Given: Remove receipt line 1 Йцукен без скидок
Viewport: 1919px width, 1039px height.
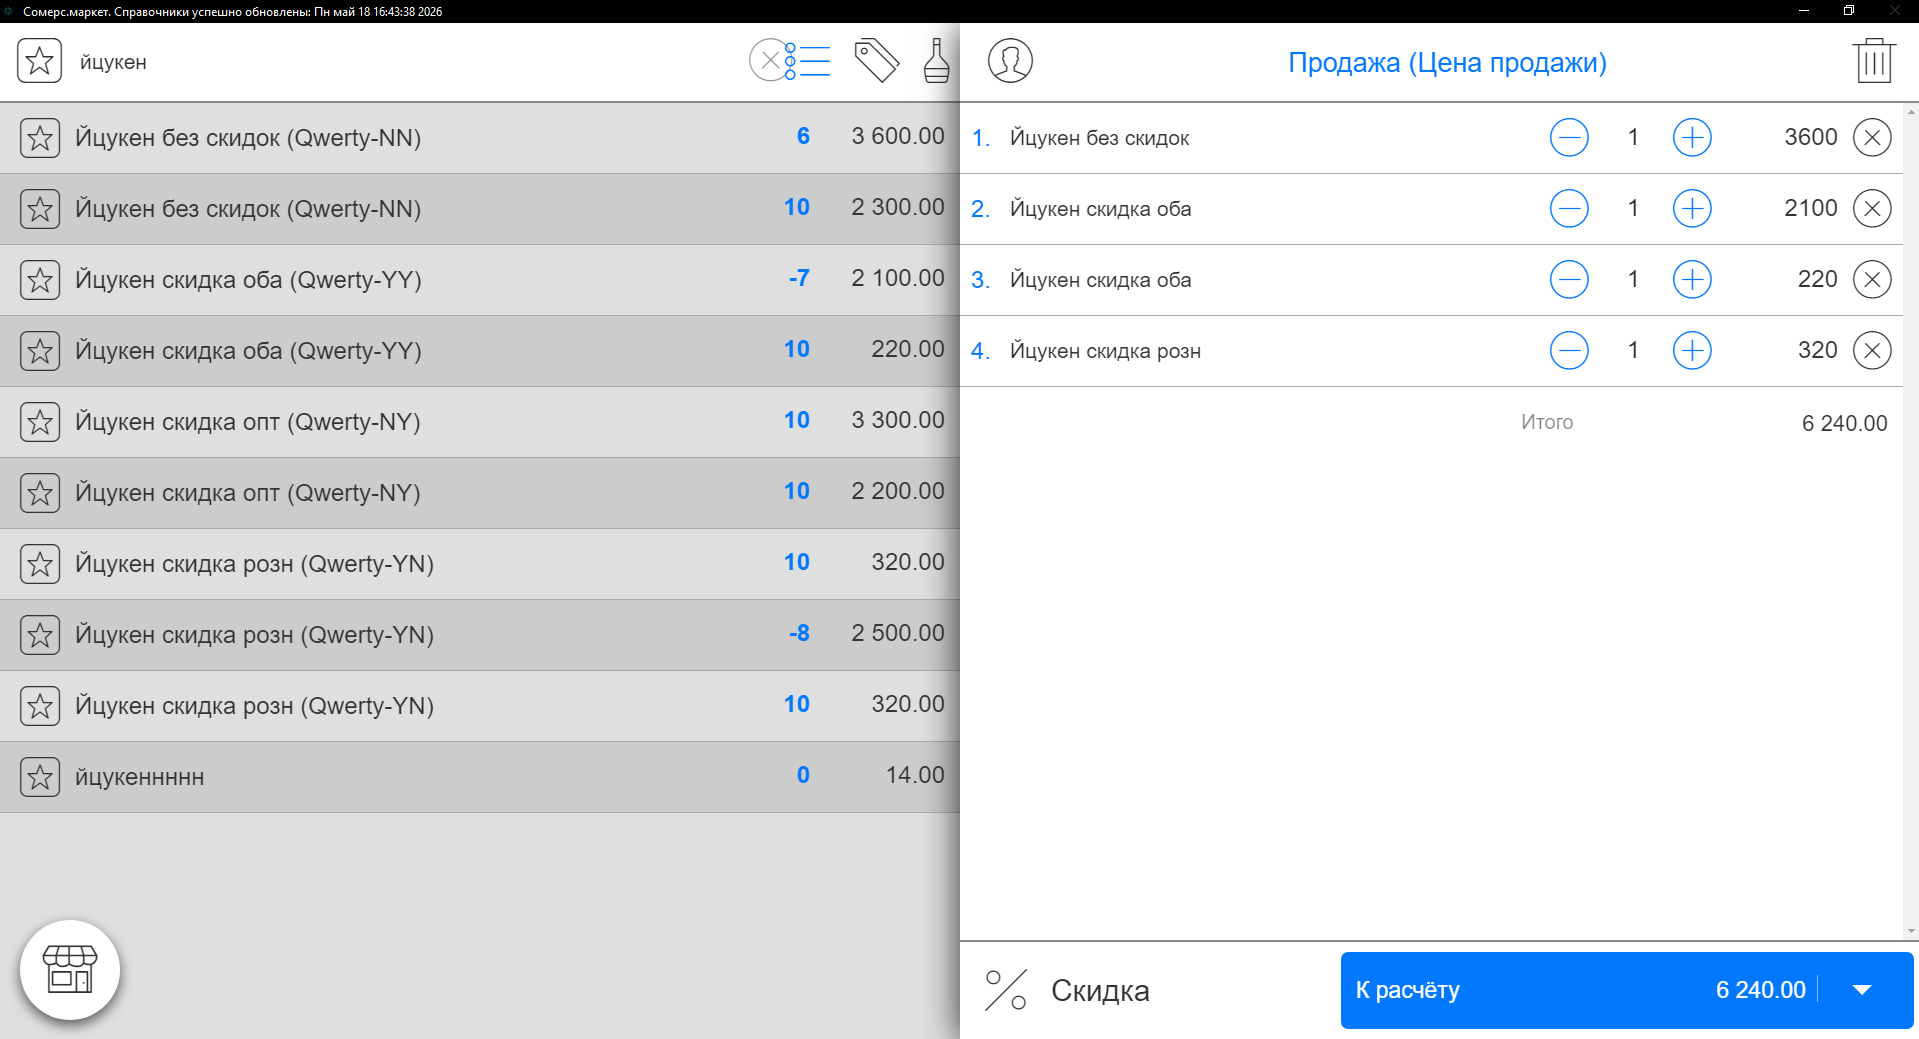Looking at the screenshot, I should (x=1872, y=137).
